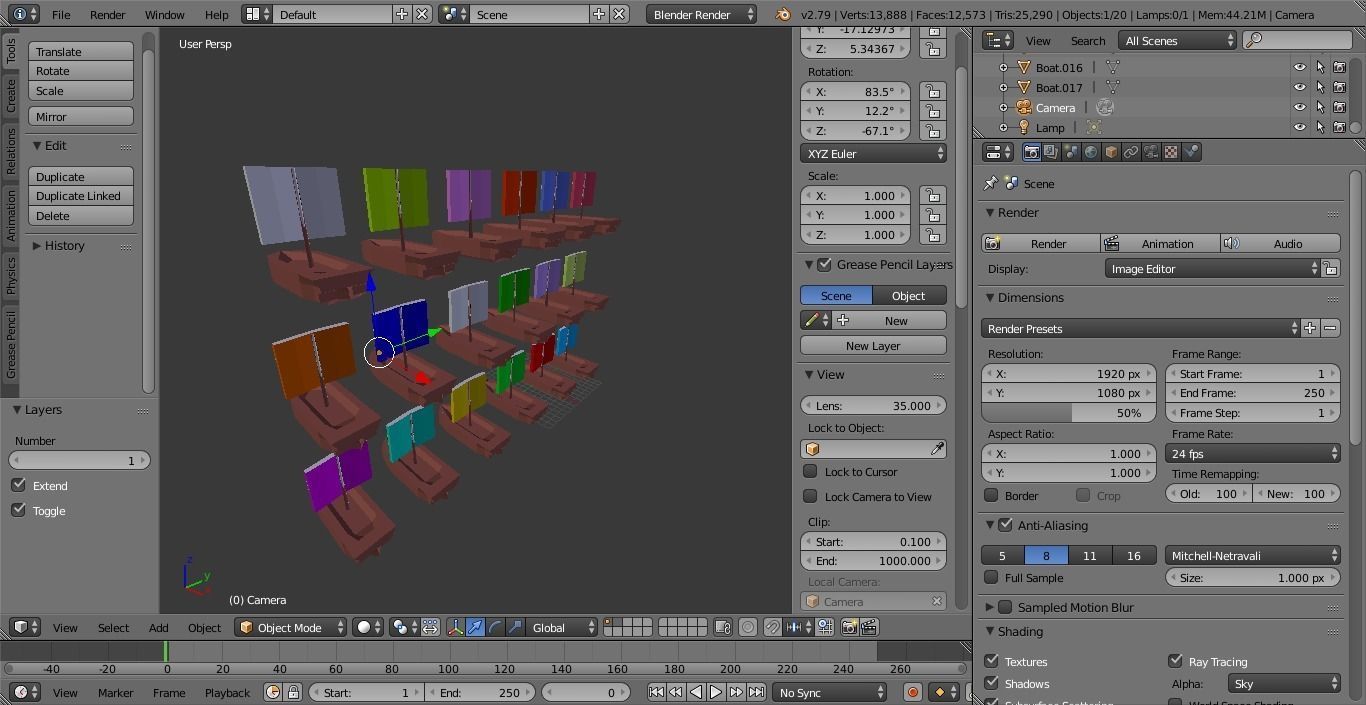
Task: Open the Frame Rate 24 fps dropdown
Action: [x=1253, y=453]
